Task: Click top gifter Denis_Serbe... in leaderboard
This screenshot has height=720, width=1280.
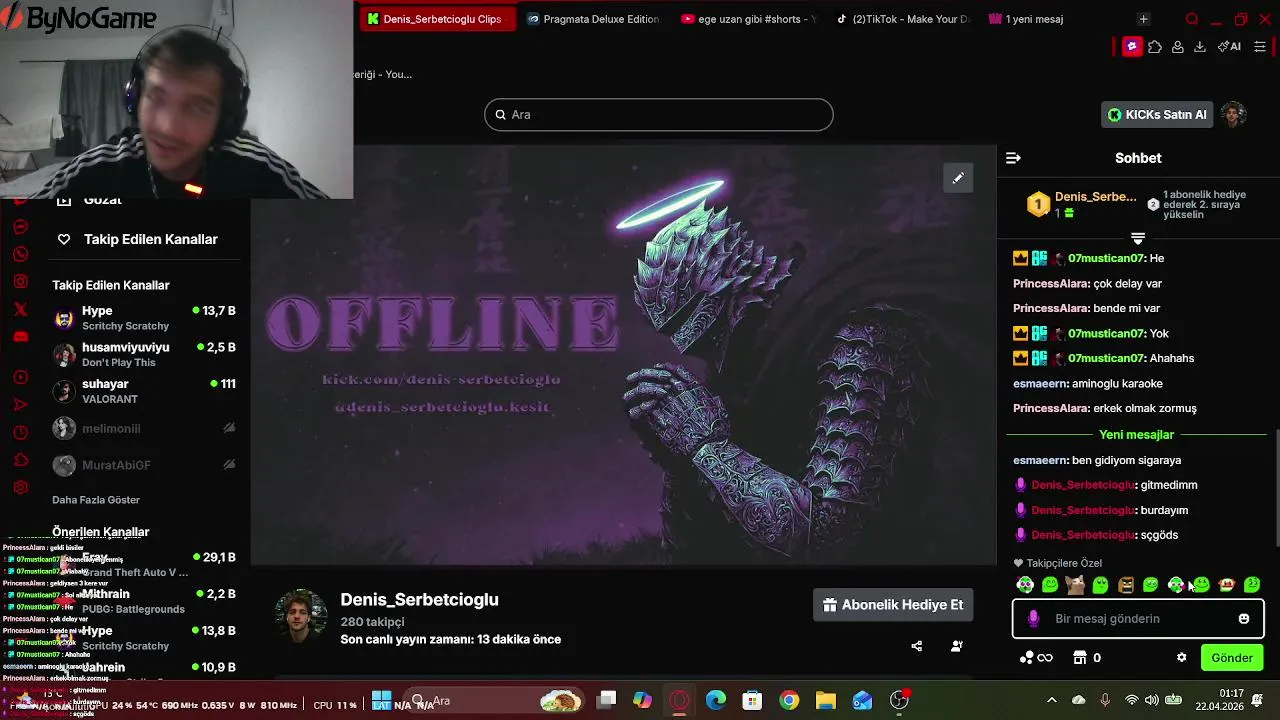Action: pos(1095,197)
